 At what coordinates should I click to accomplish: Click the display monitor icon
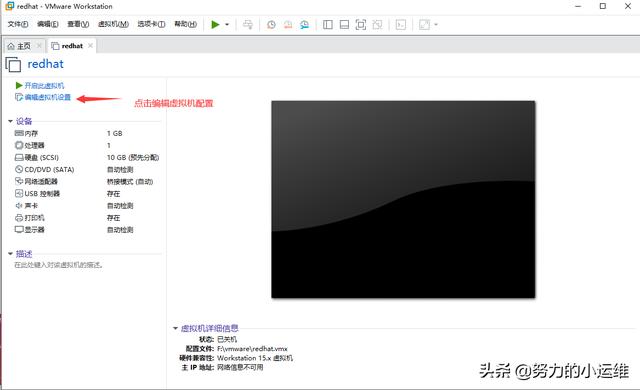pyautogui.click(x=19, y=229)
